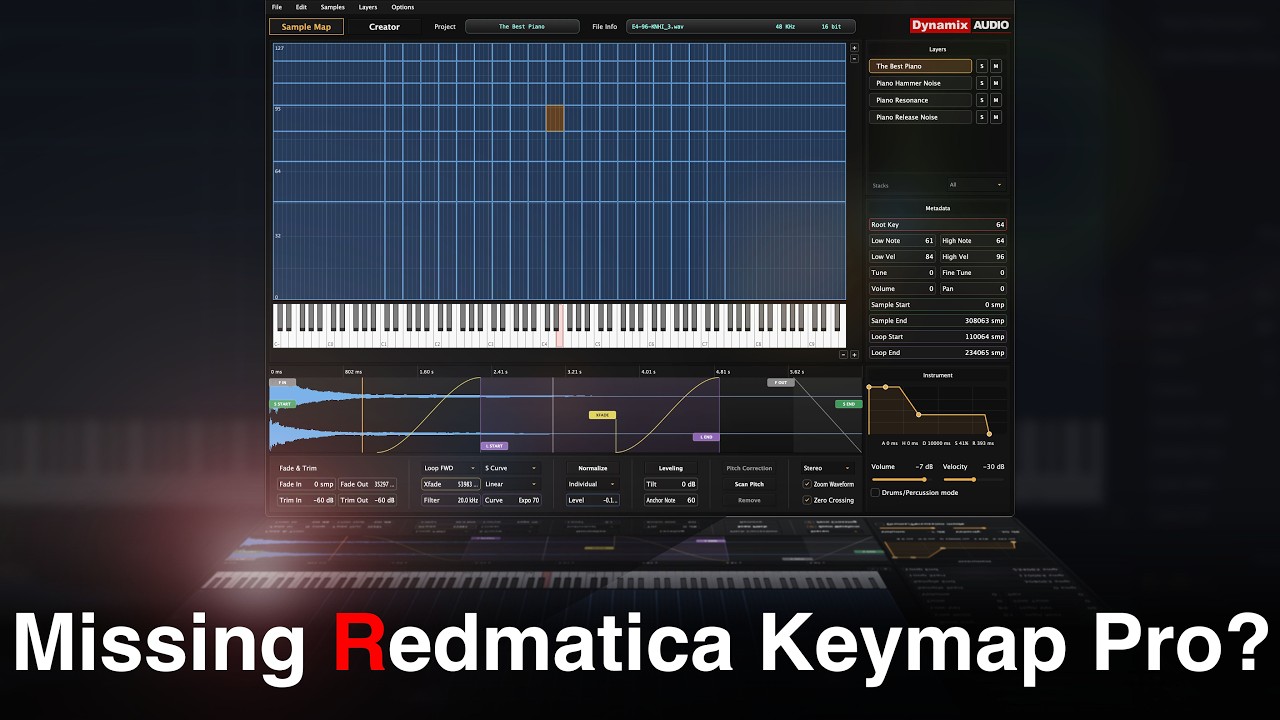
Task: Solo the Piano Hammer Noise layer
Action: (982, 83)
